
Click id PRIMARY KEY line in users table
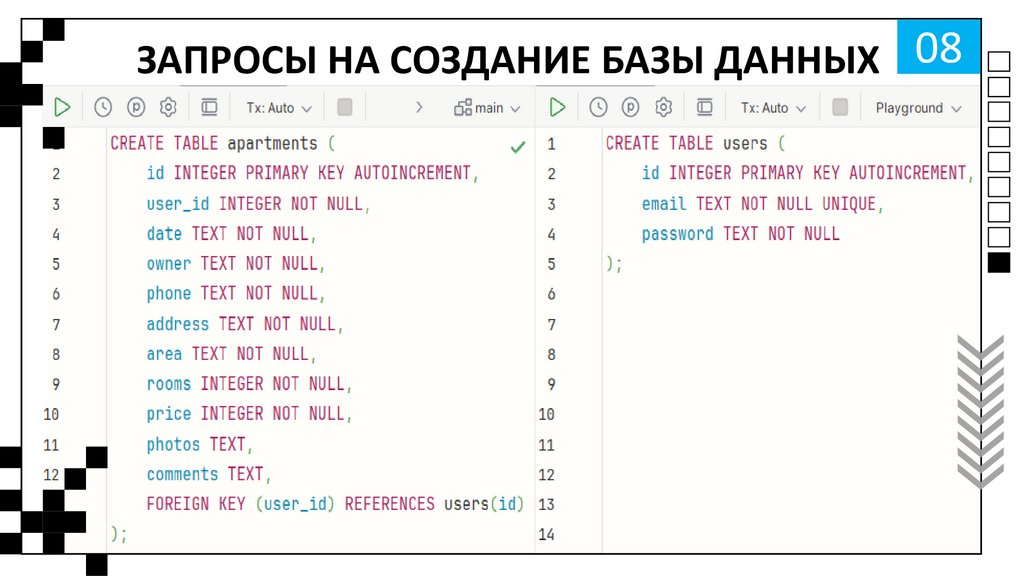(x=808, y=173)
